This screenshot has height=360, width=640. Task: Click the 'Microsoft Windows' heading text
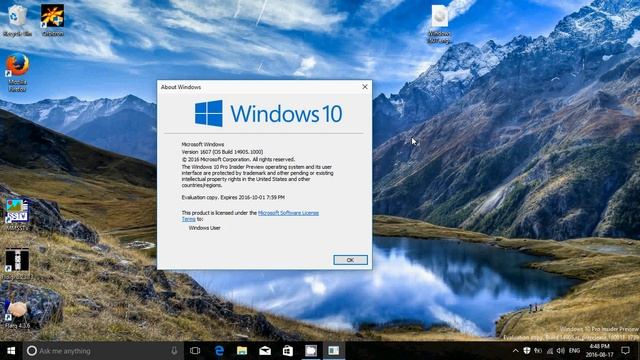pos(203,144)
